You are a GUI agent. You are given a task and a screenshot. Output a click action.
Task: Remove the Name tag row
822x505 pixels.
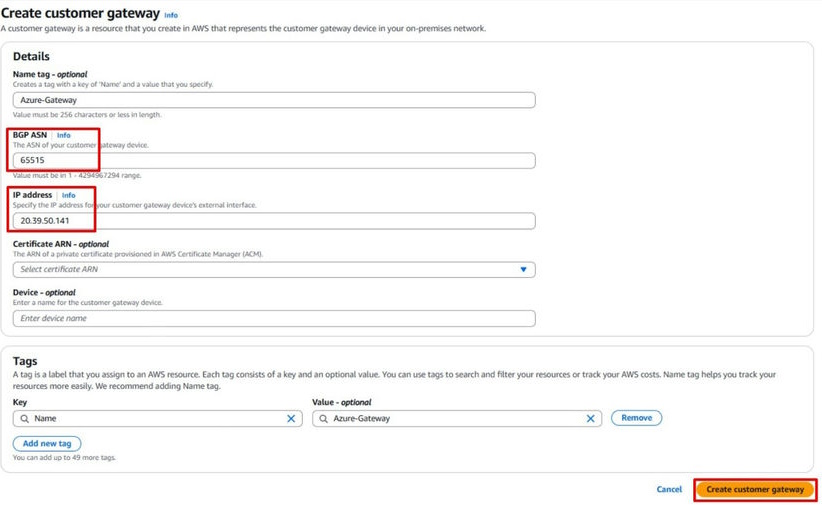(636, 418)
